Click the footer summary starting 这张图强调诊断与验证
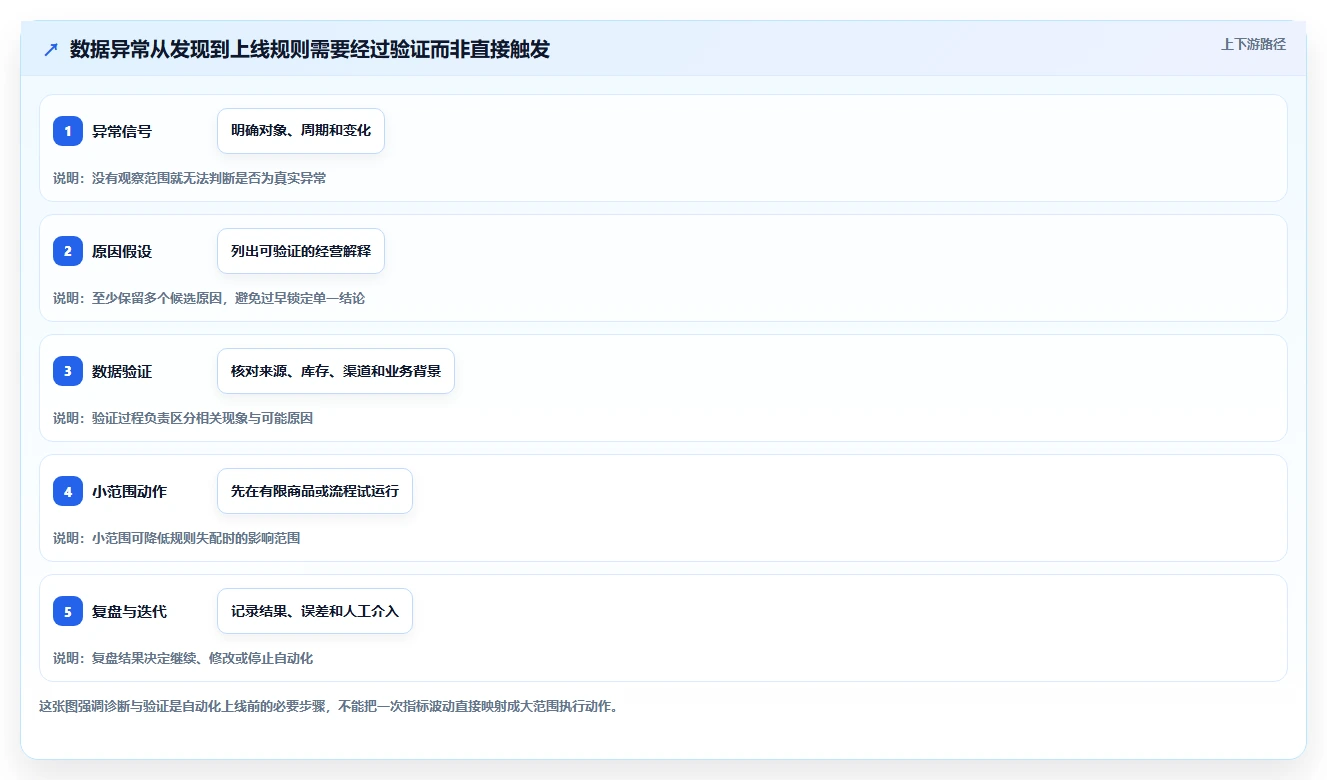This screenshot has height=780, width=1327. coord(328,706)
